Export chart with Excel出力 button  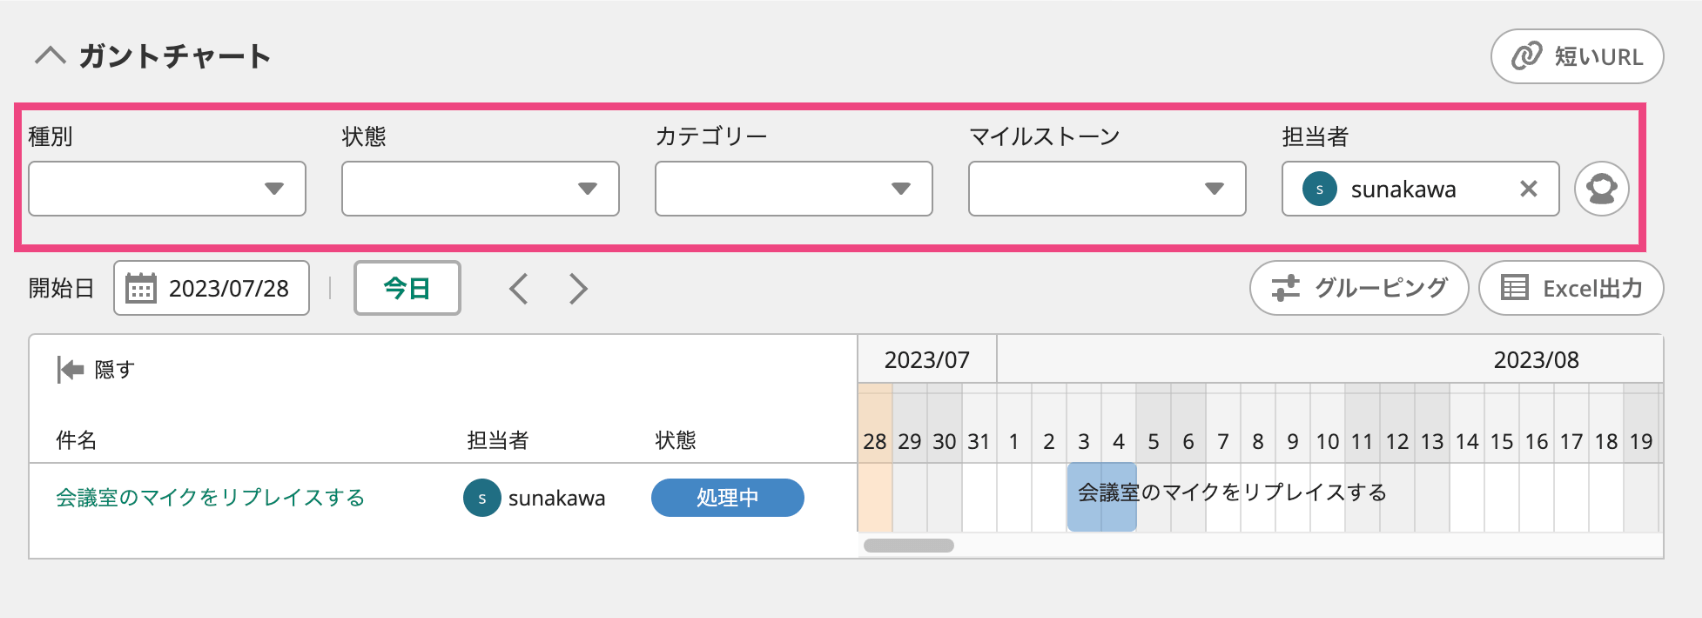(1570, 289)
